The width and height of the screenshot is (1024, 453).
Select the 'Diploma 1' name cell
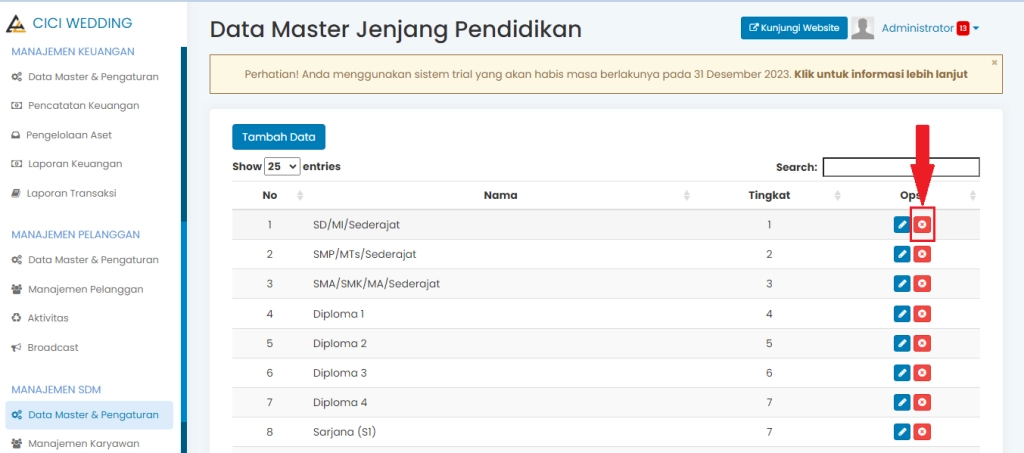338,314
